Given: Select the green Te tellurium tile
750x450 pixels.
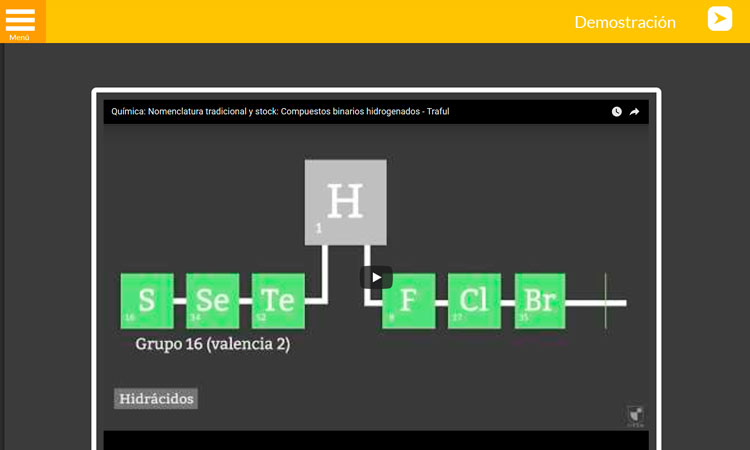Looking at the screenshot, I should tap(278, 301).
